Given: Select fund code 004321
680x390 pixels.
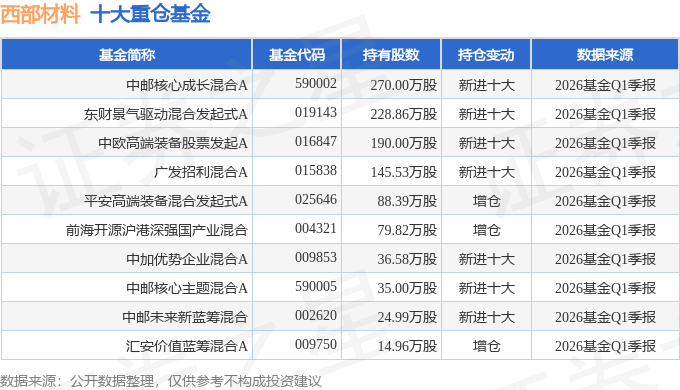Looking at the screenshot, I should point(316,228).
